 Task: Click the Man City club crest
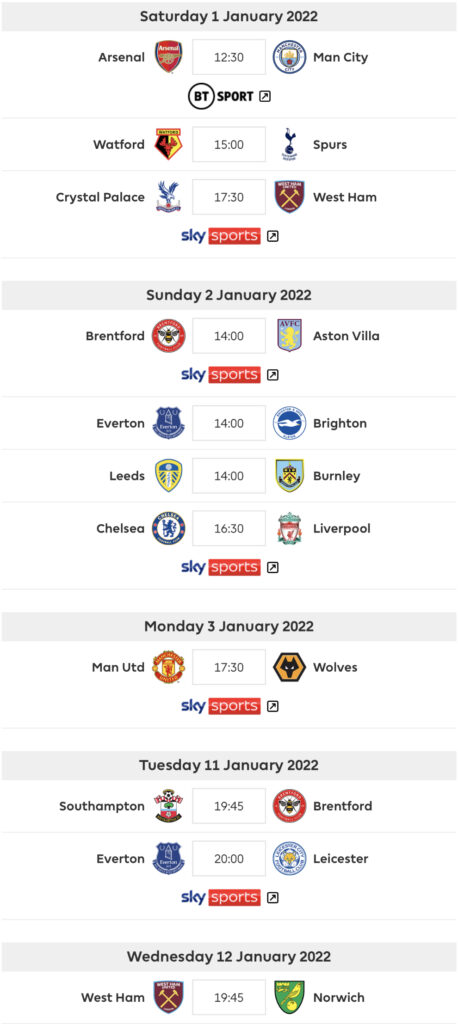[x=289, y=57]
